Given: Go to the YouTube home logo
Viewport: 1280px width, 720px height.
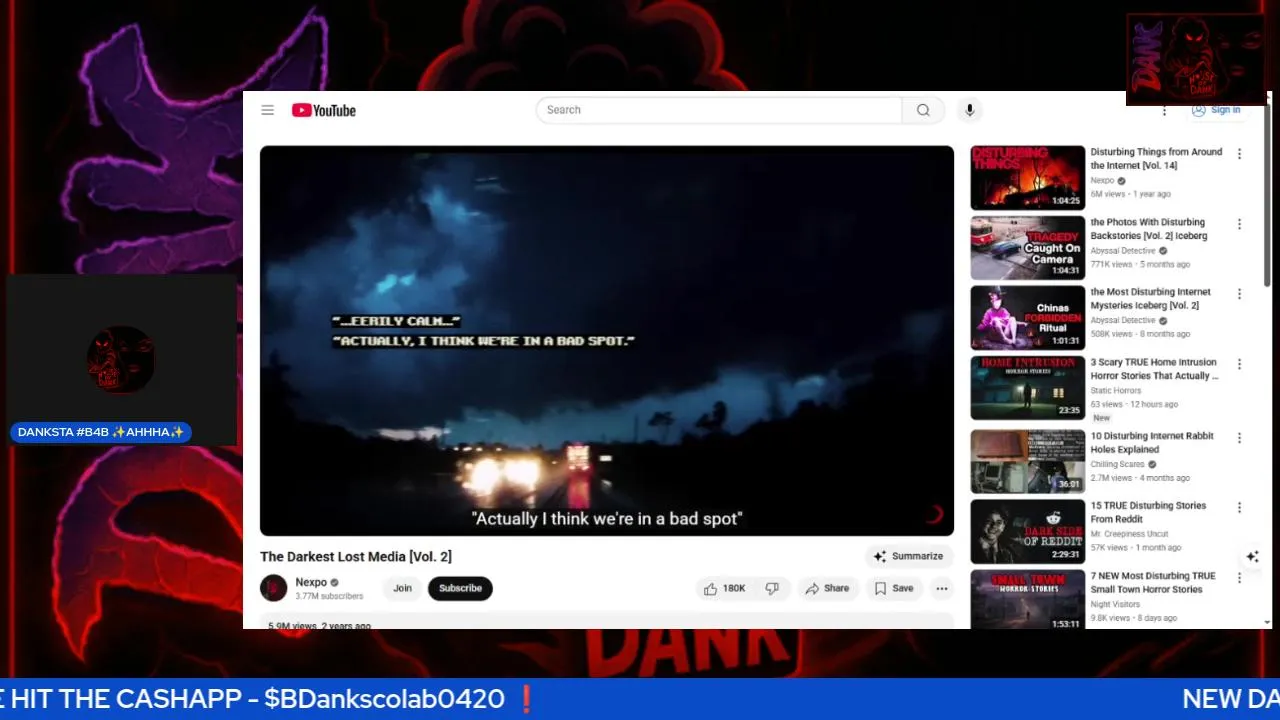Looking at the screenshot, I should [324, 110].
